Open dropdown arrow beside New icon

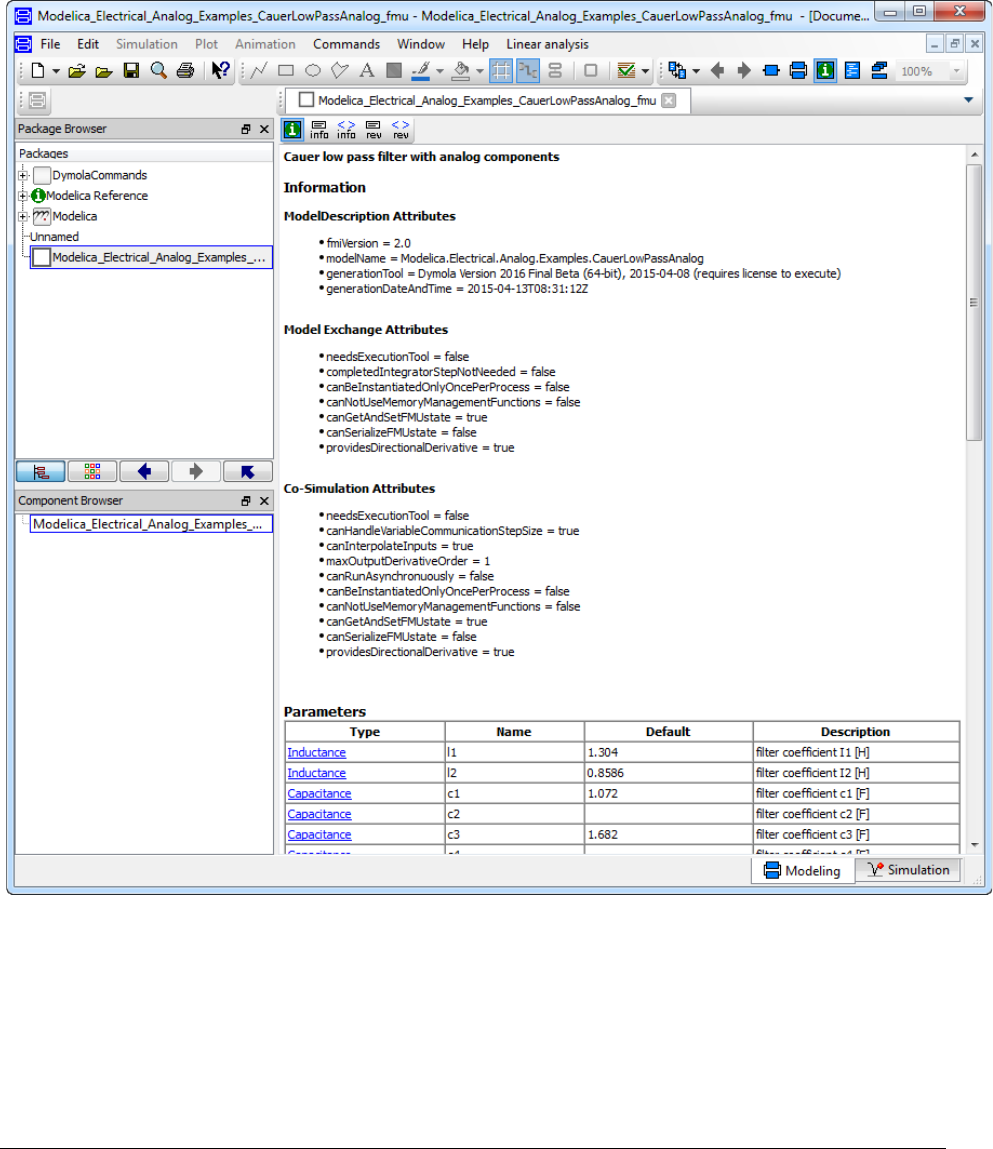[56, 71]
